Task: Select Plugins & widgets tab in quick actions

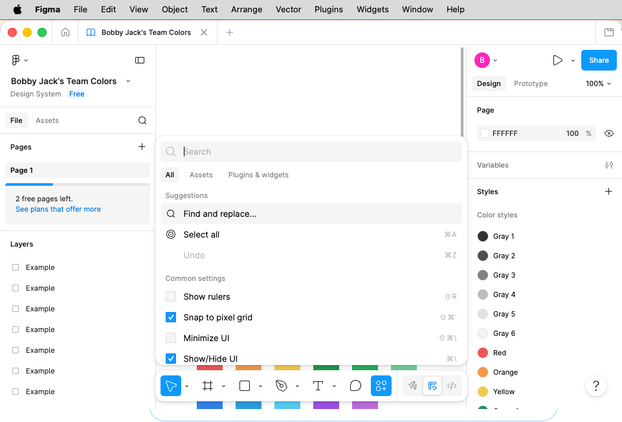Action: point(258,175)
